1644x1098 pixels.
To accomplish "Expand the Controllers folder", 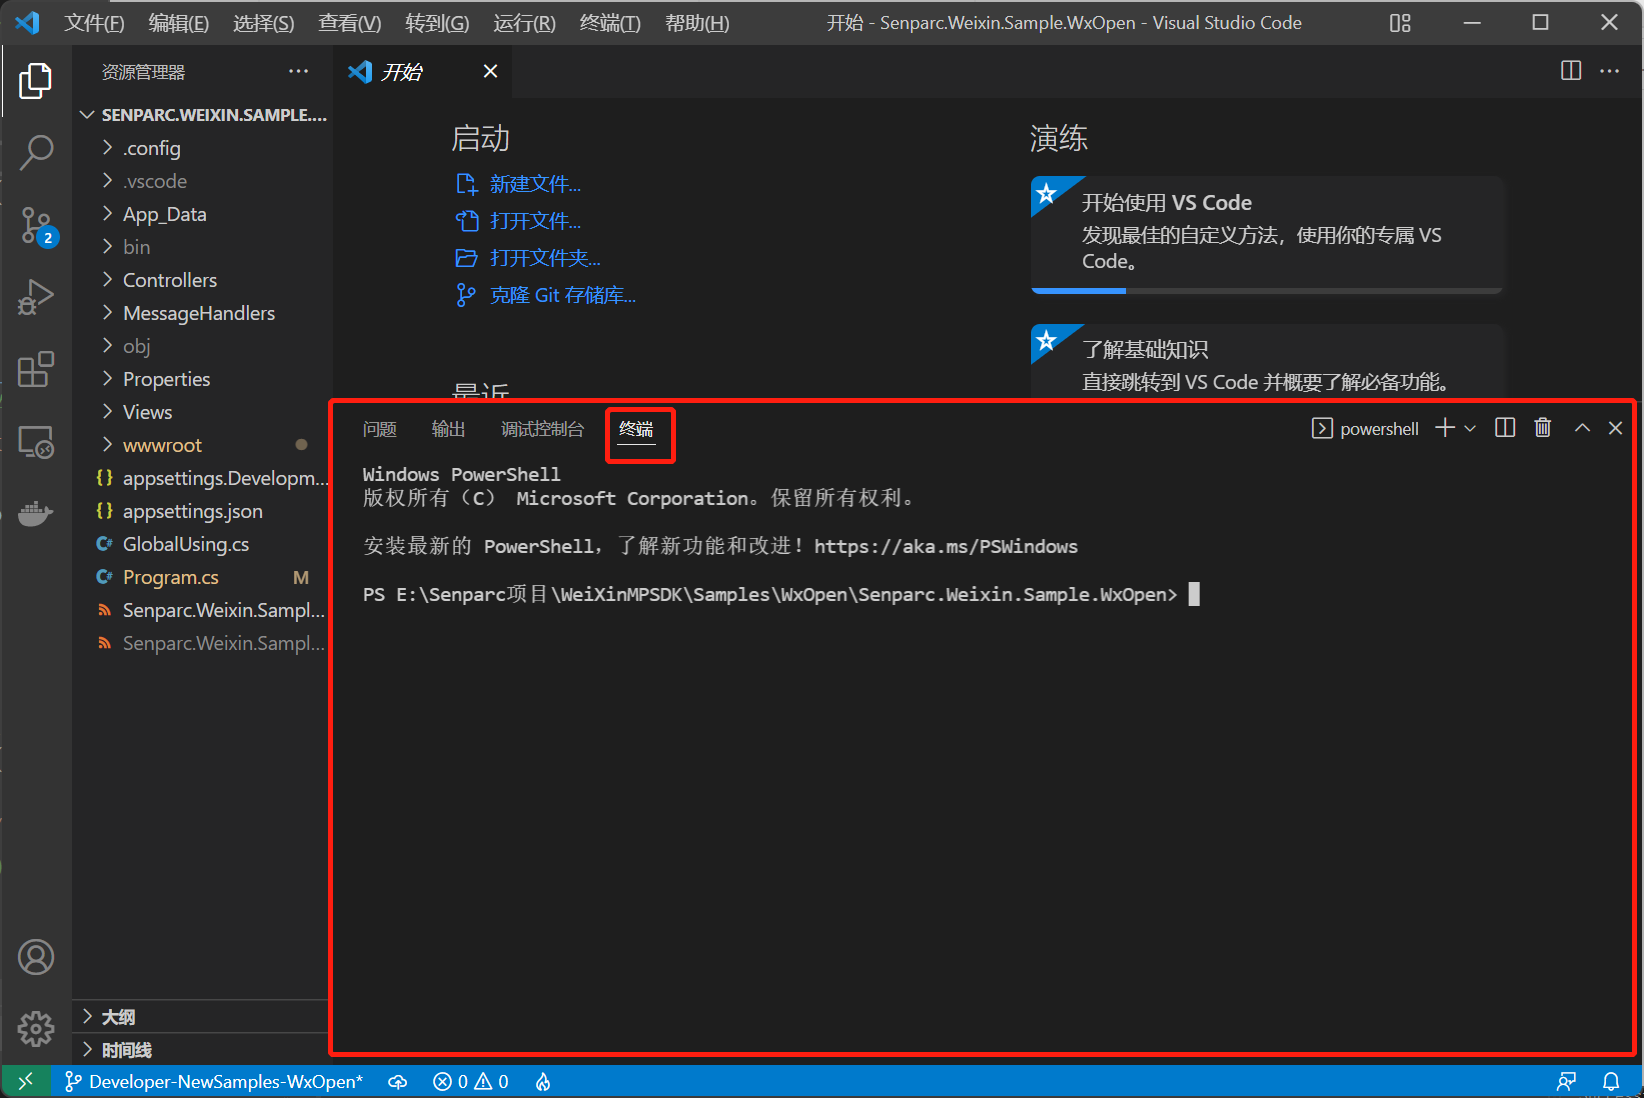I will (169, 280).
